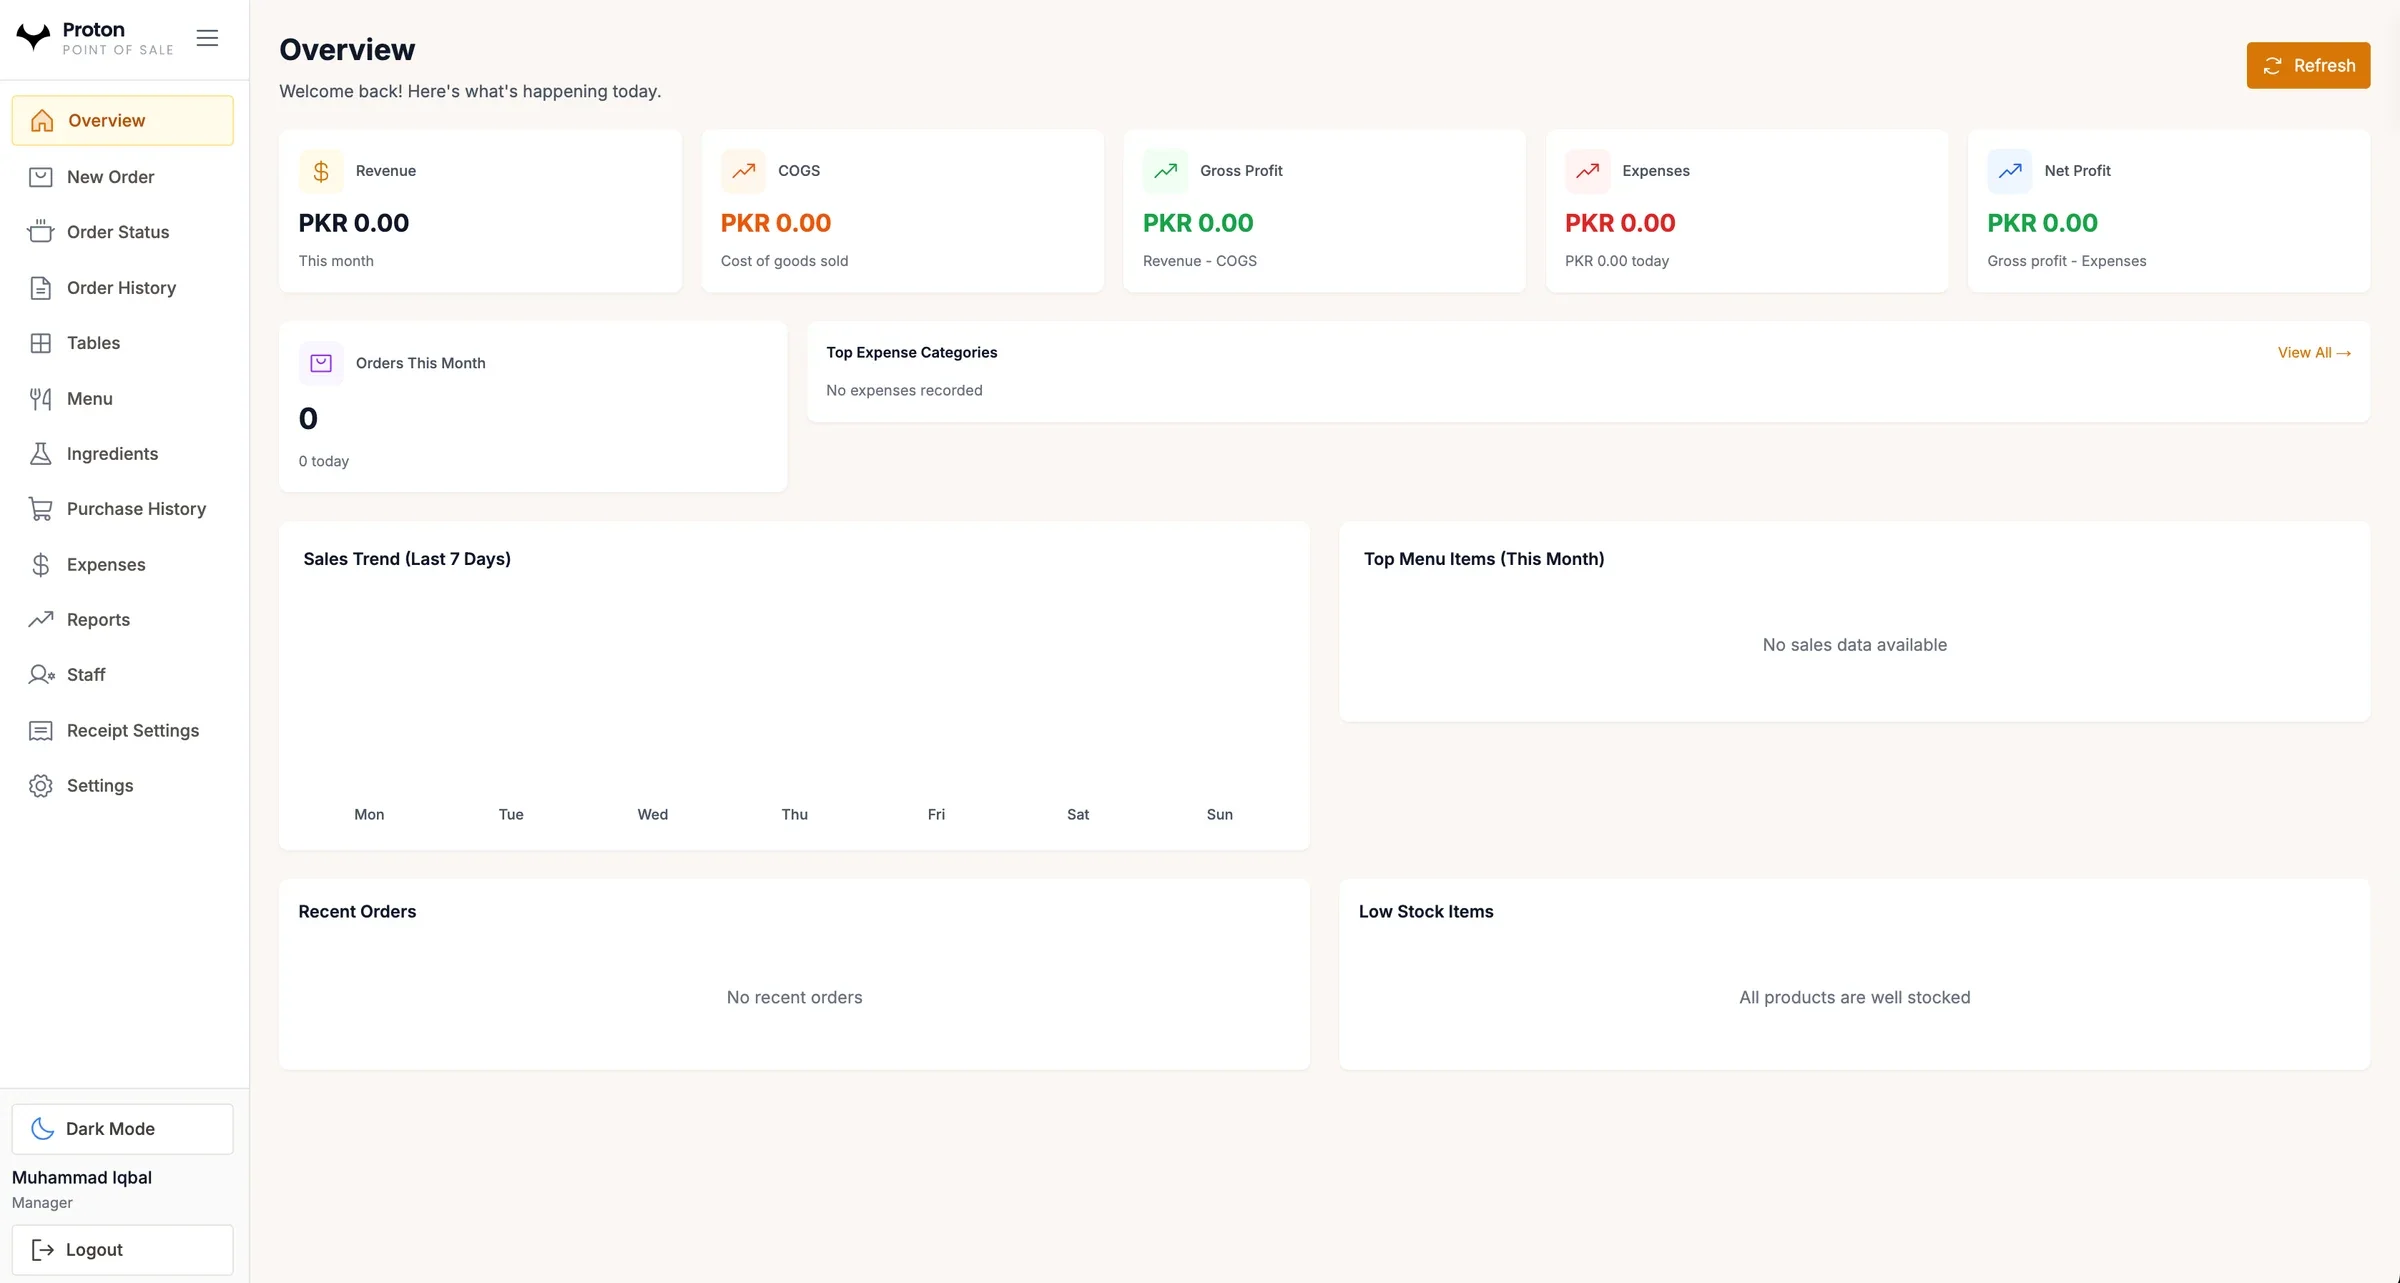Click the user name Muhammad Iqbal
2400x1283 pixels.
pyautogui.click(x=82, y=1178)
